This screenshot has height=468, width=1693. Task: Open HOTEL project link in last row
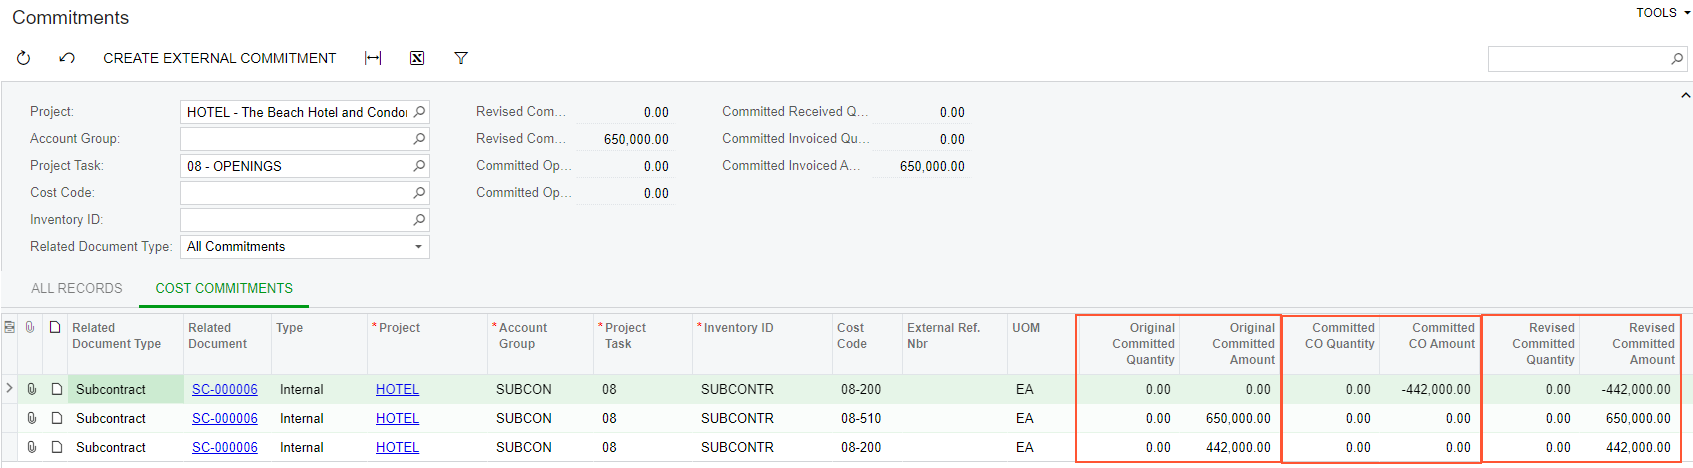coord(397,447)
